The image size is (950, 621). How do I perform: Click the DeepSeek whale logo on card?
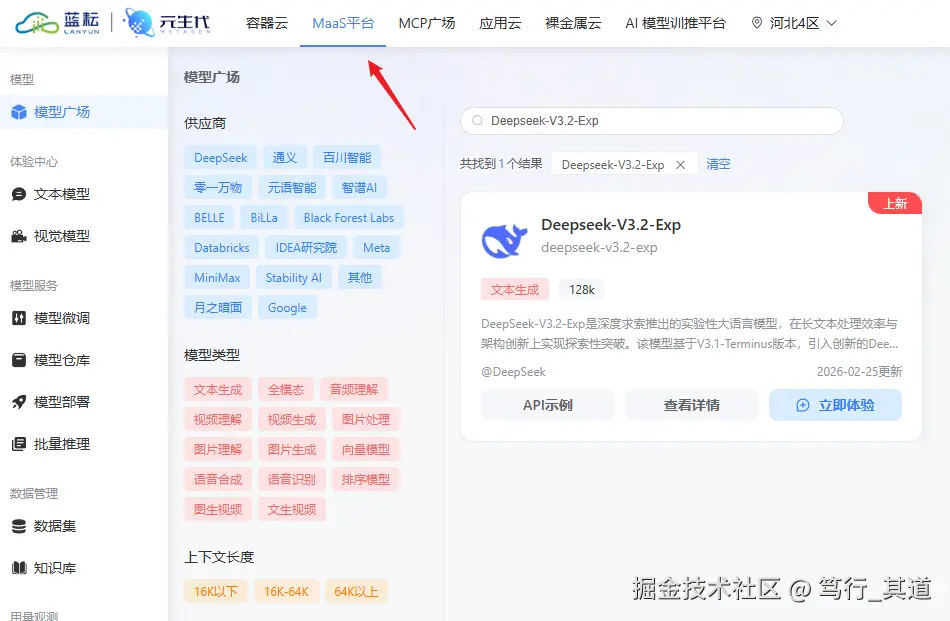504,240
